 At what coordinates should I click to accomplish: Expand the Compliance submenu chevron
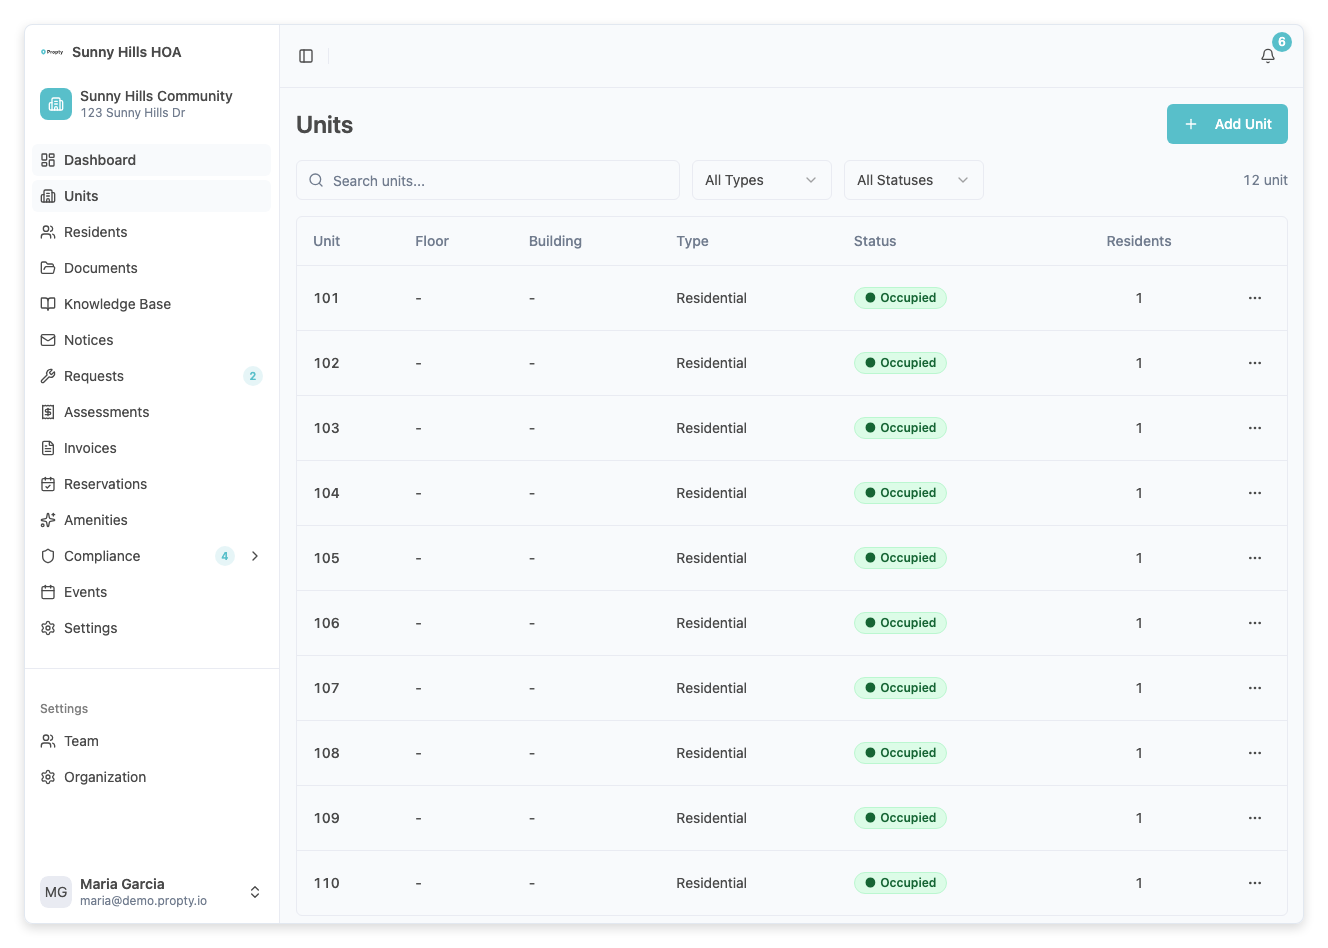(x=255, y=556)
